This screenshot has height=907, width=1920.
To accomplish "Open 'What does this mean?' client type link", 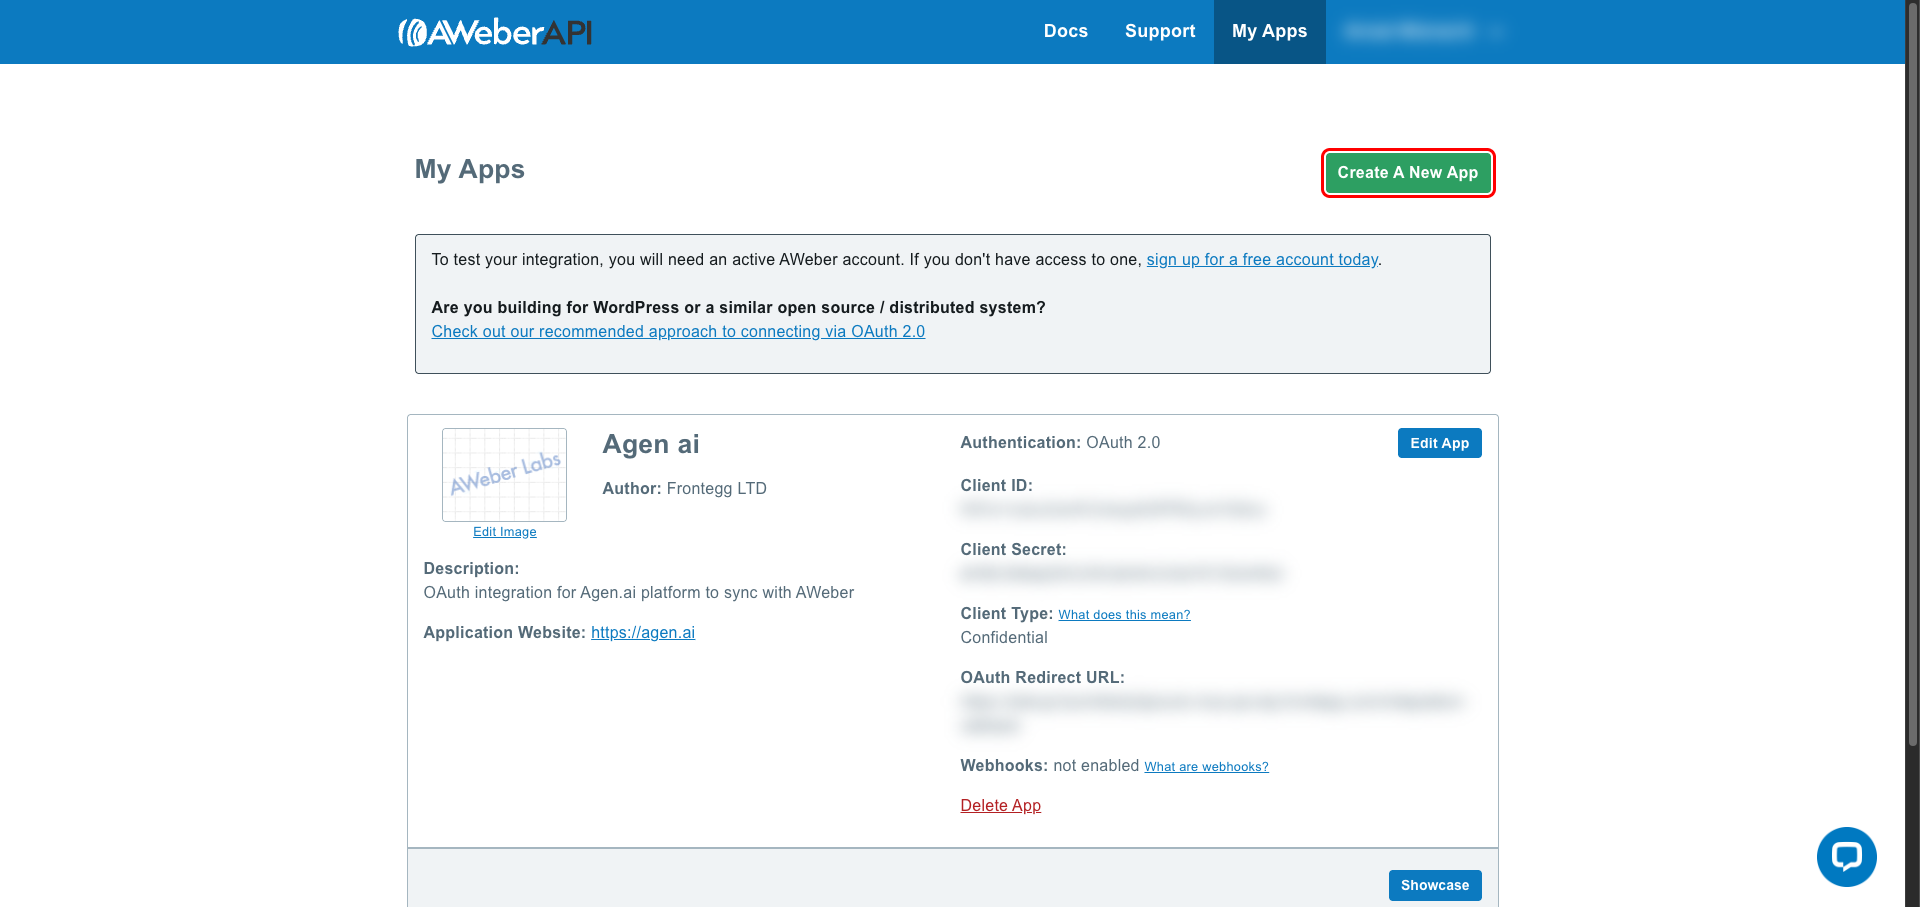I will point(1124,614).
